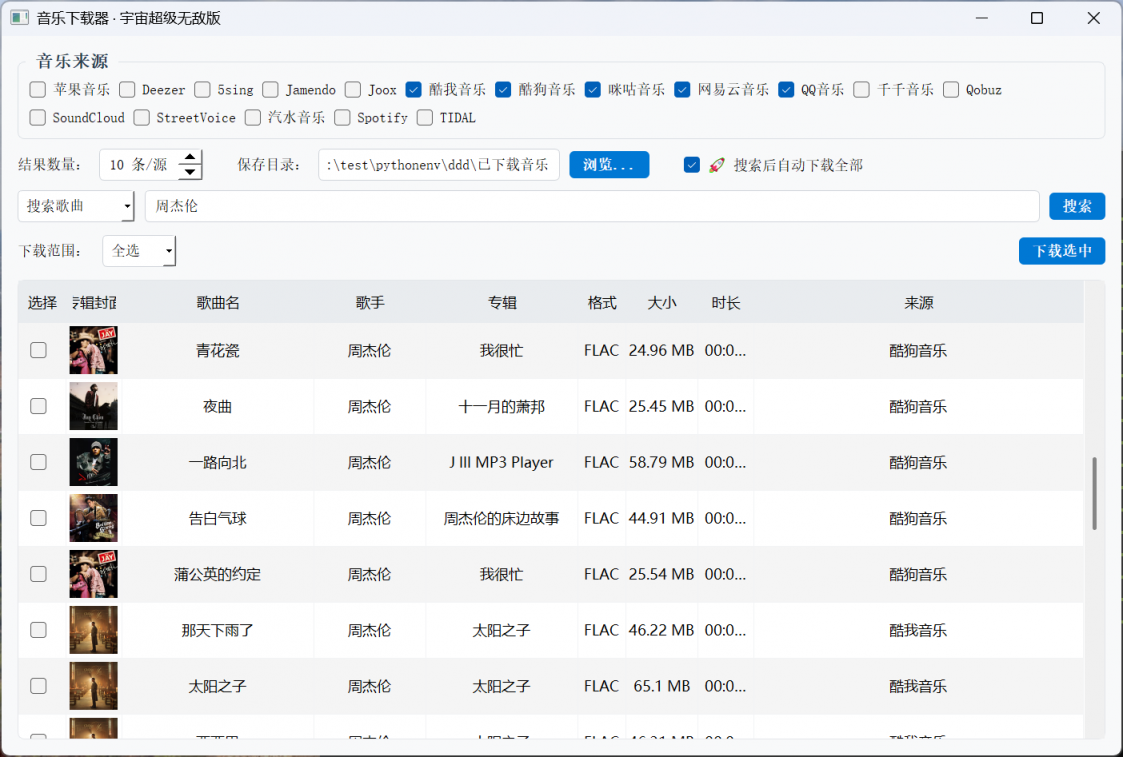
Task: Click the results list vertical scrollbar
Action: (1095, 494)
